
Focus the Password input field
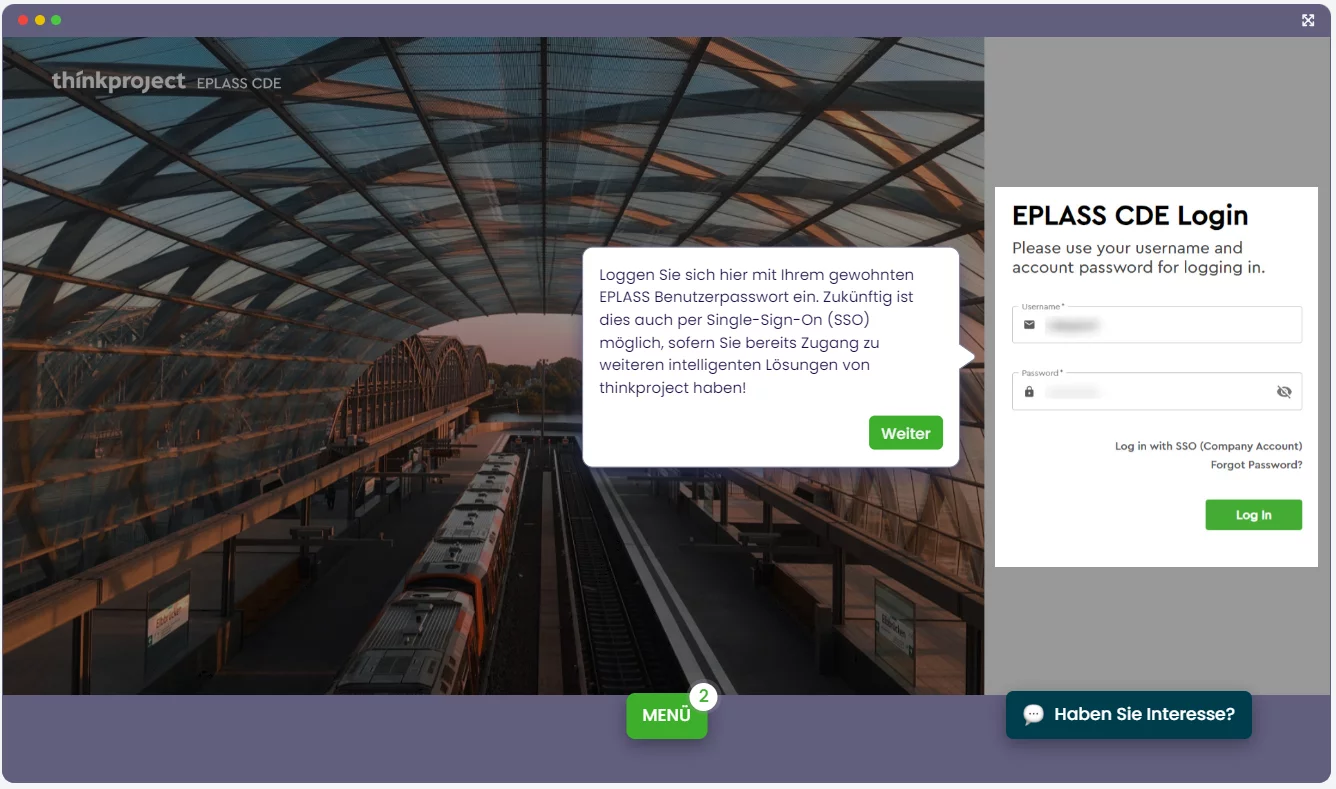click(x=1157, y=392)
